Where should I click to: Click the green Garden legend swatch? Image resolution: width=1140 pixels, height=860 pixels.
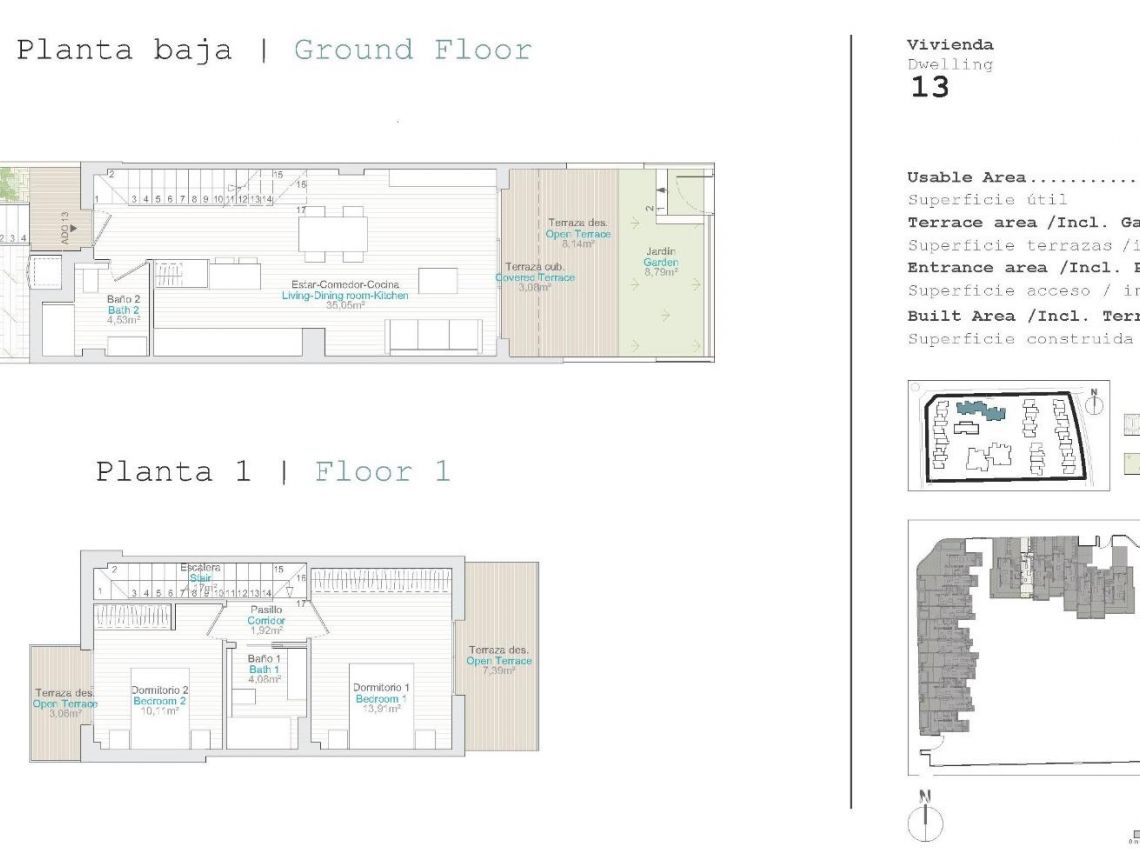coord(1131,464)
